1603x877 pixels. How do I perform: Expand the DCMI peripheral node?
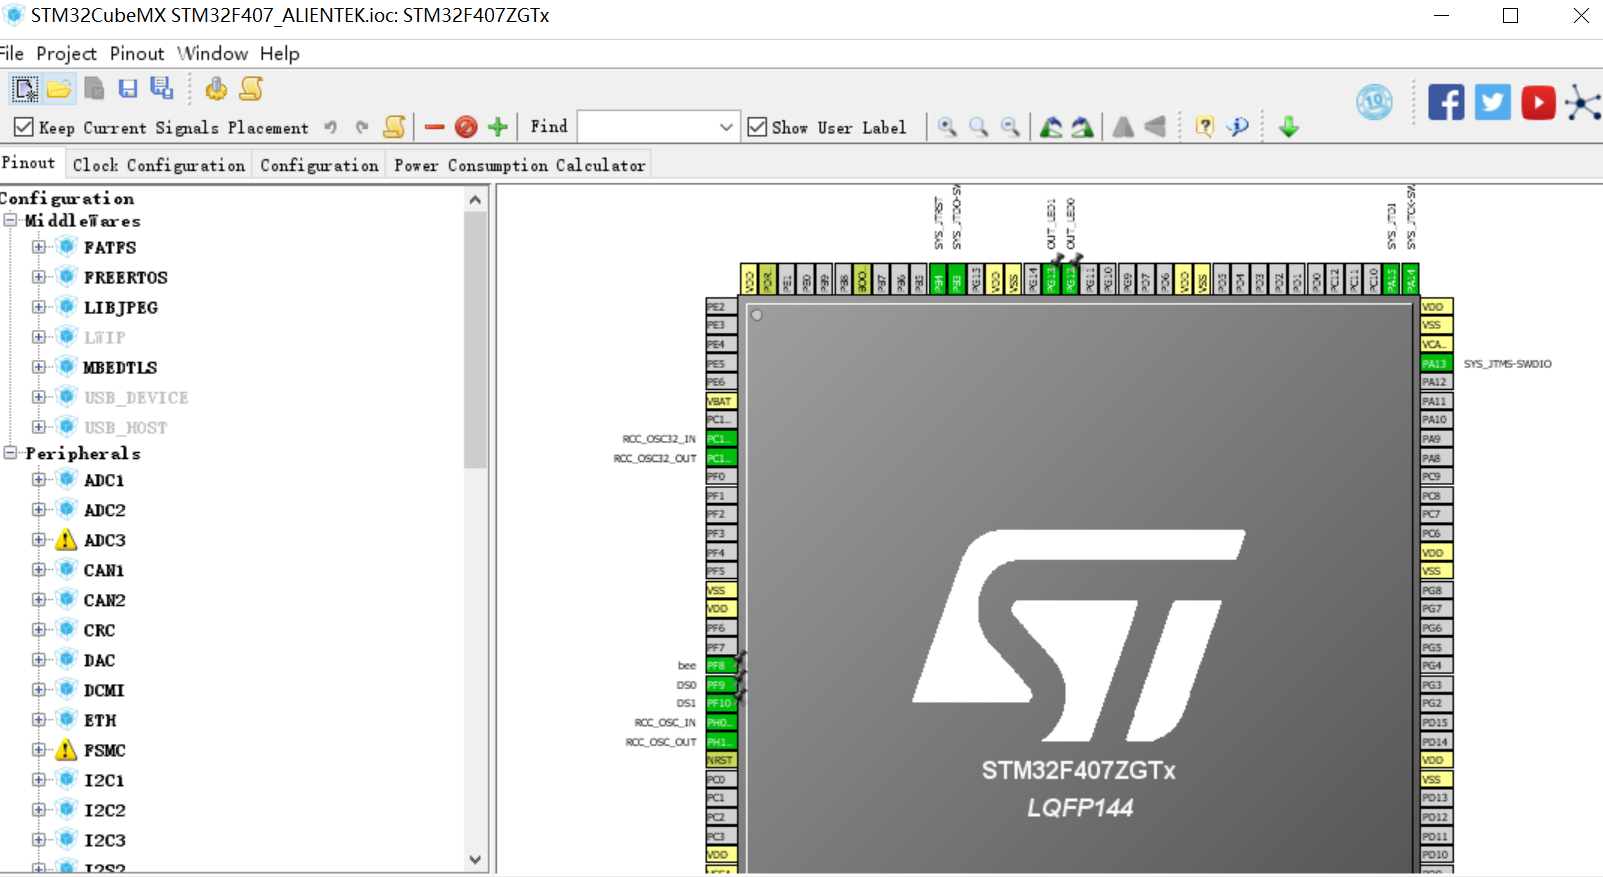[x=38, y=690]
